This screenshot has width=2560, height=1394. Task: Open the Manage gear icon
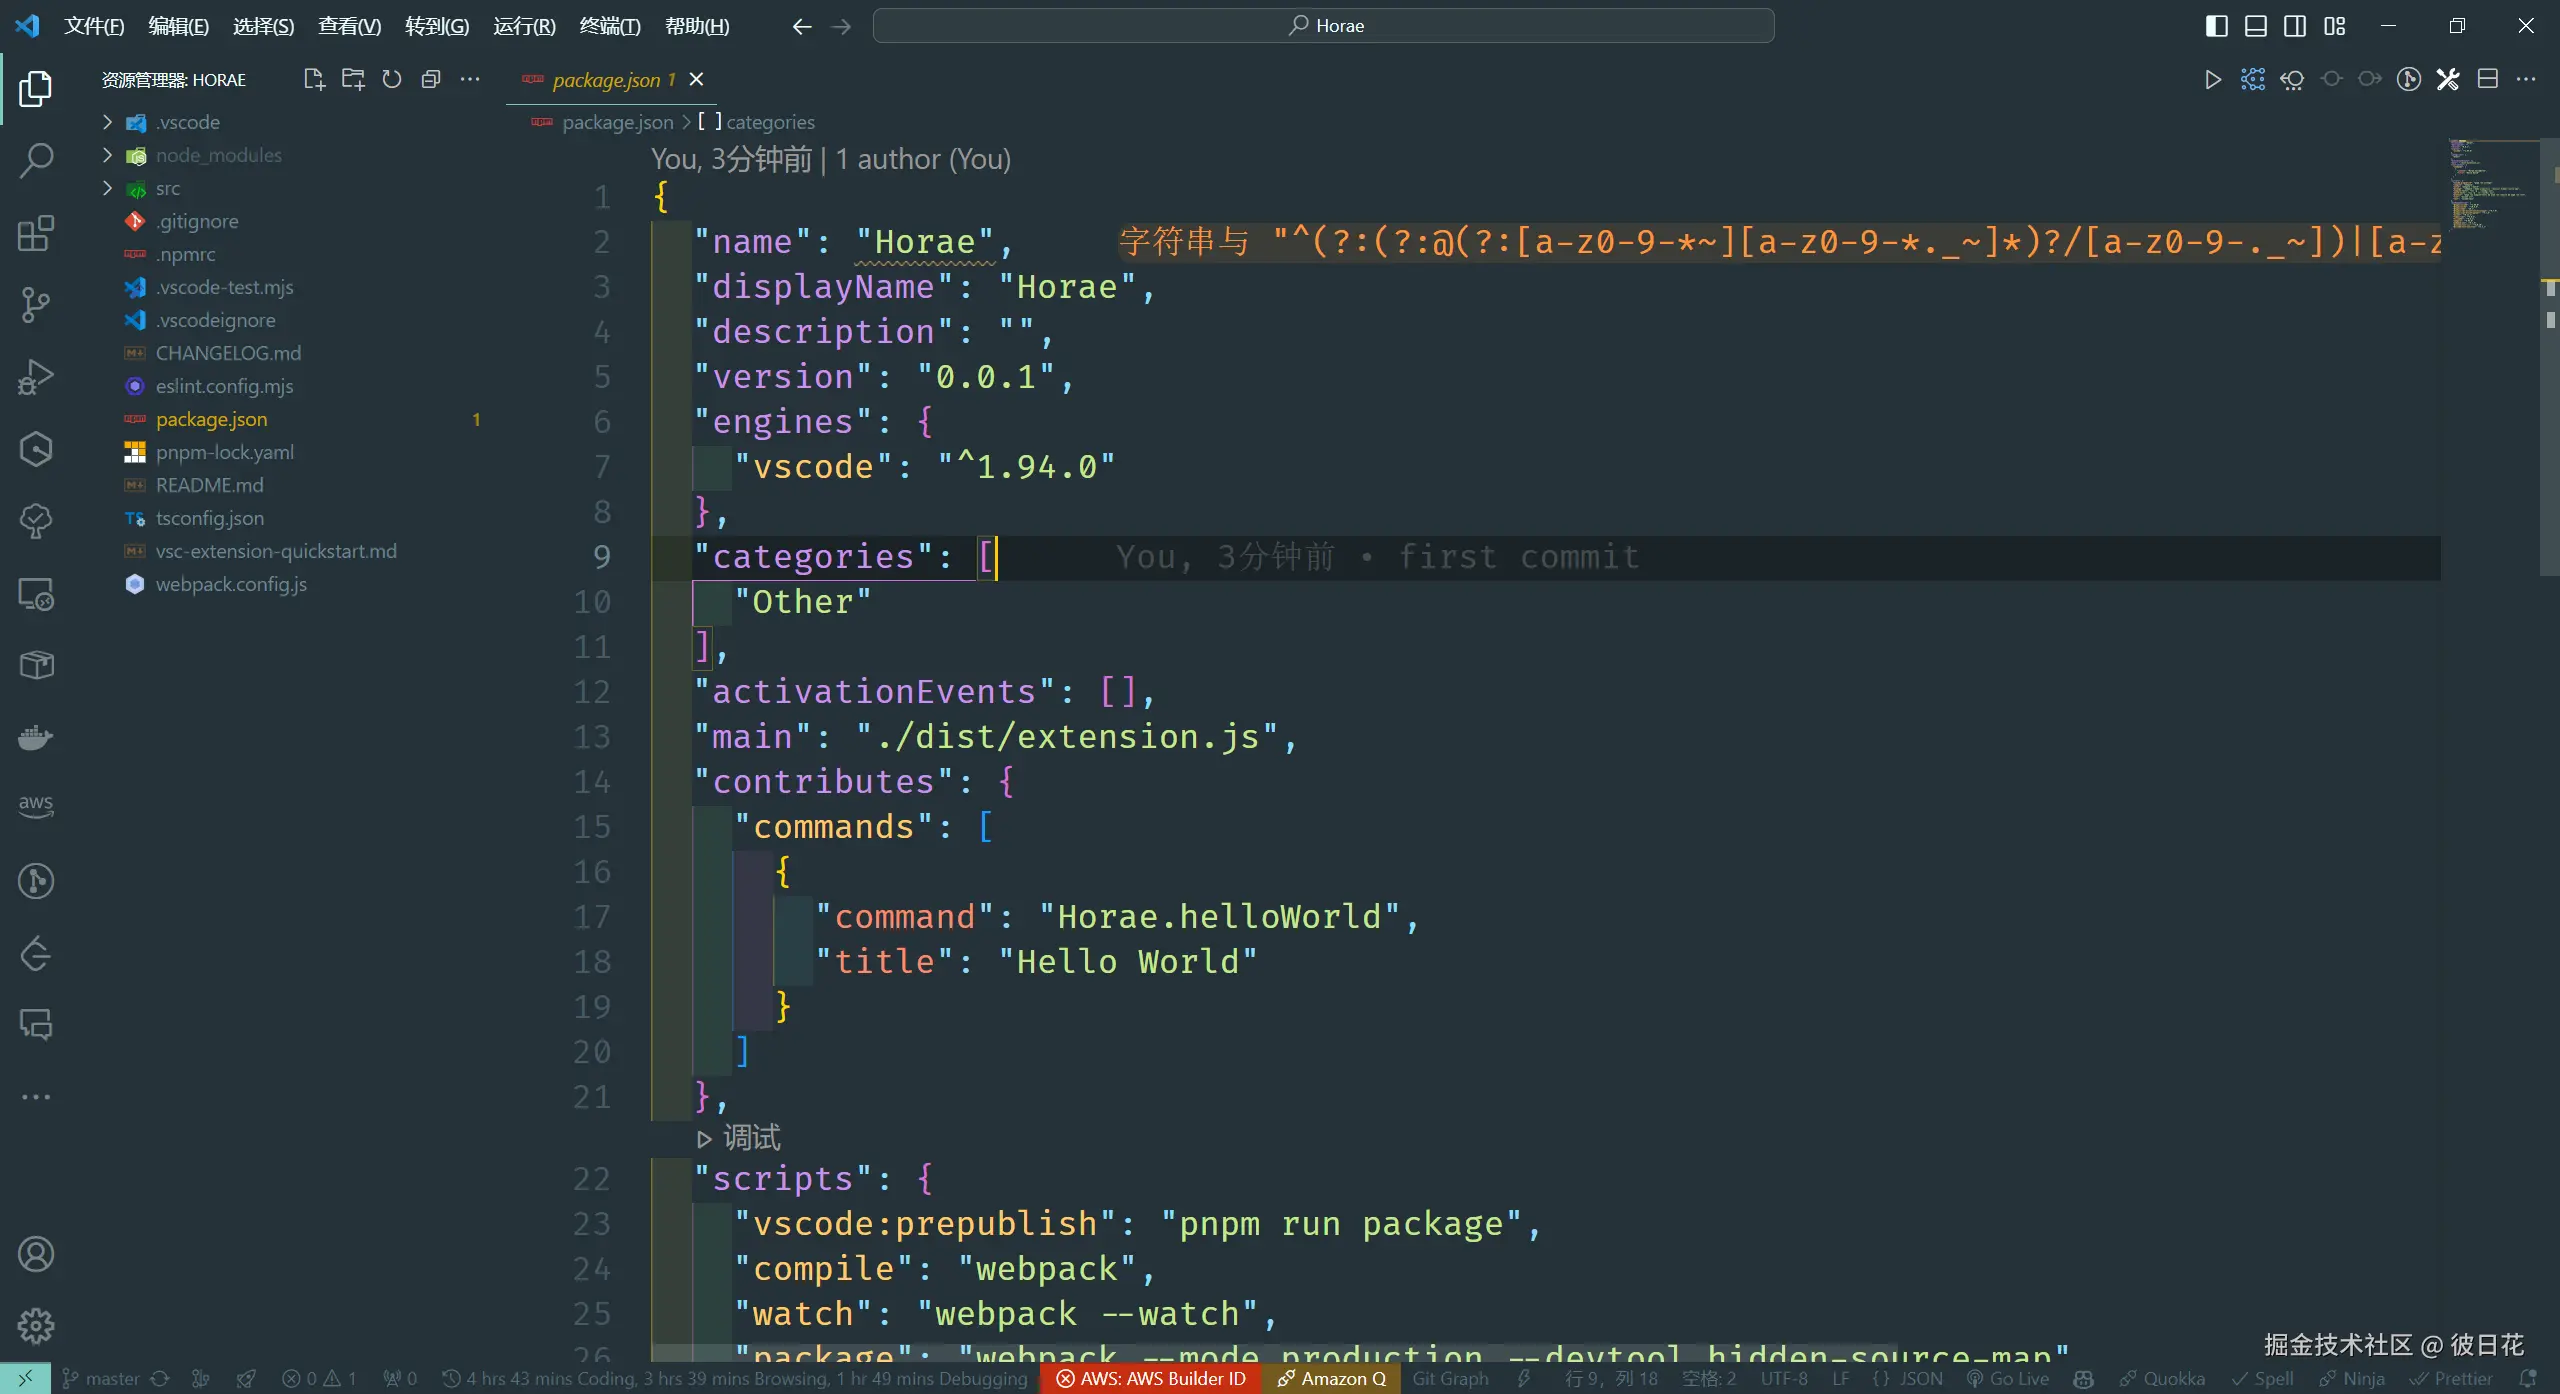[x=36, y=1326]
